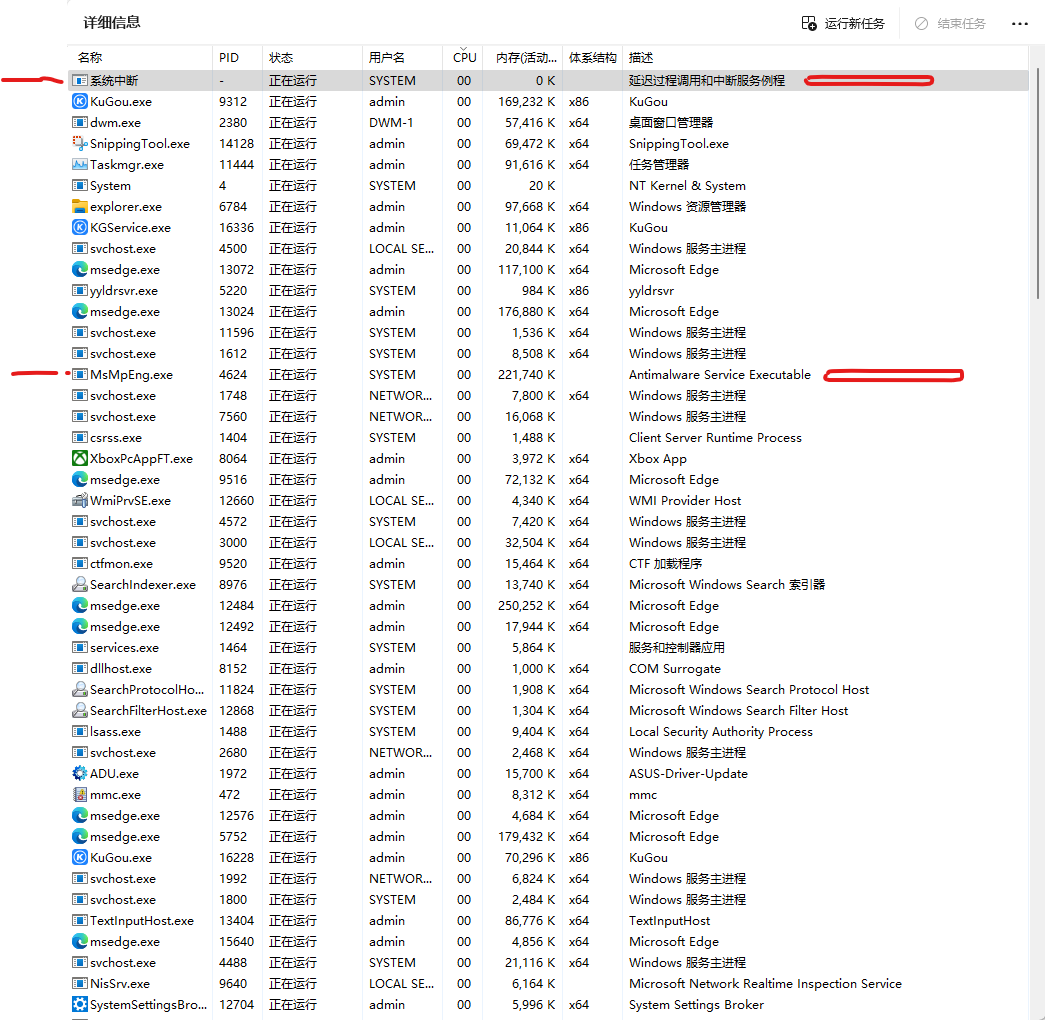
Task: Click the KuGou.exe icon with PID 16228
Action: click(x=79, y=857)
